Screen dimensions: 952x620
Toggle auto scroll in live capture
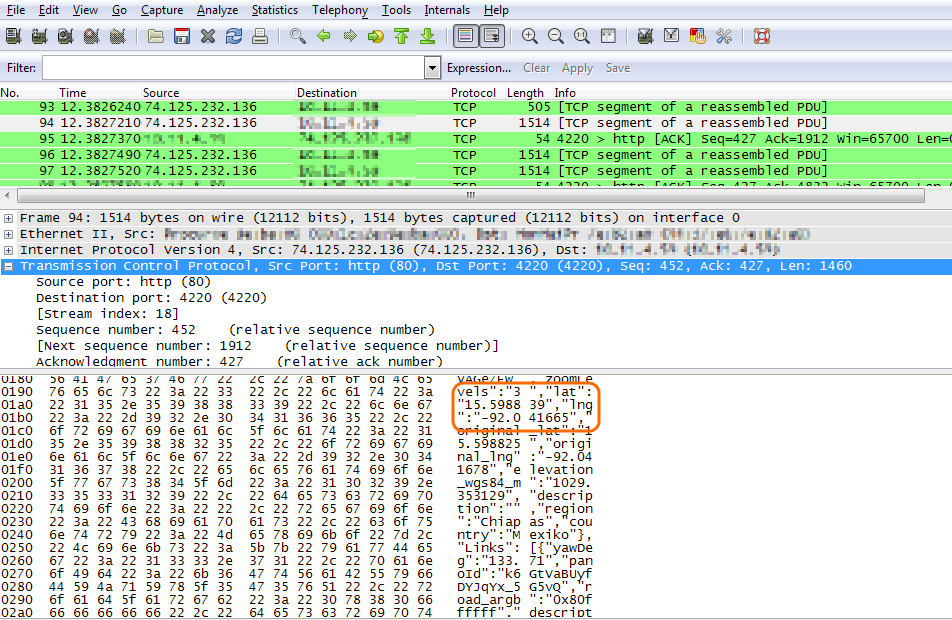[491, 36]
